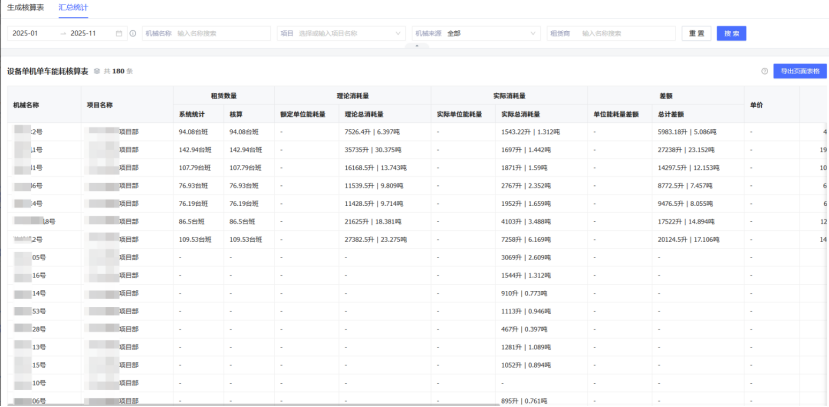Click the help icon near export button

pos(765,71)
